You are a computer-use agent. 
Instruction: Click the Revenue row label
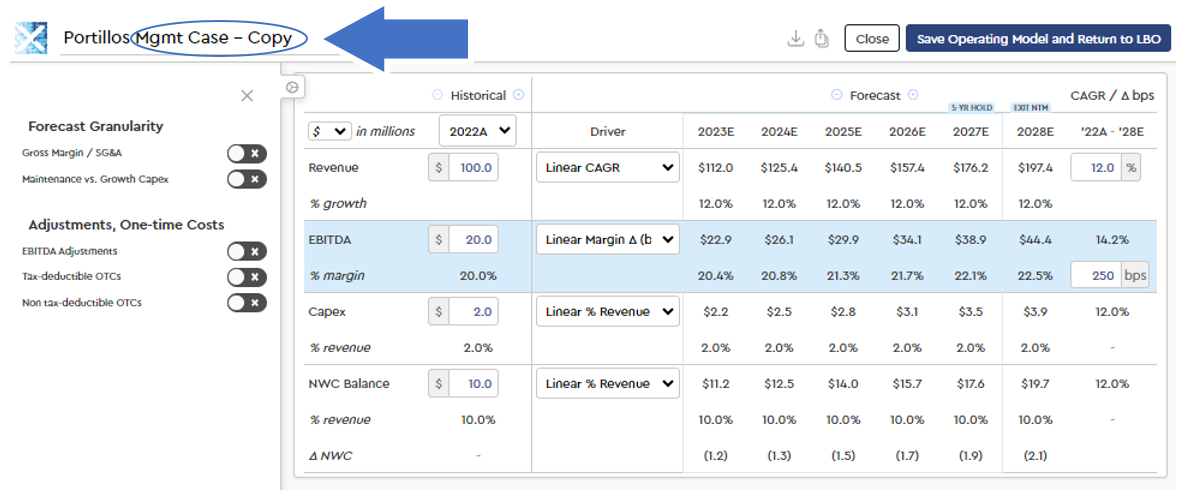(x=332, y=167)
